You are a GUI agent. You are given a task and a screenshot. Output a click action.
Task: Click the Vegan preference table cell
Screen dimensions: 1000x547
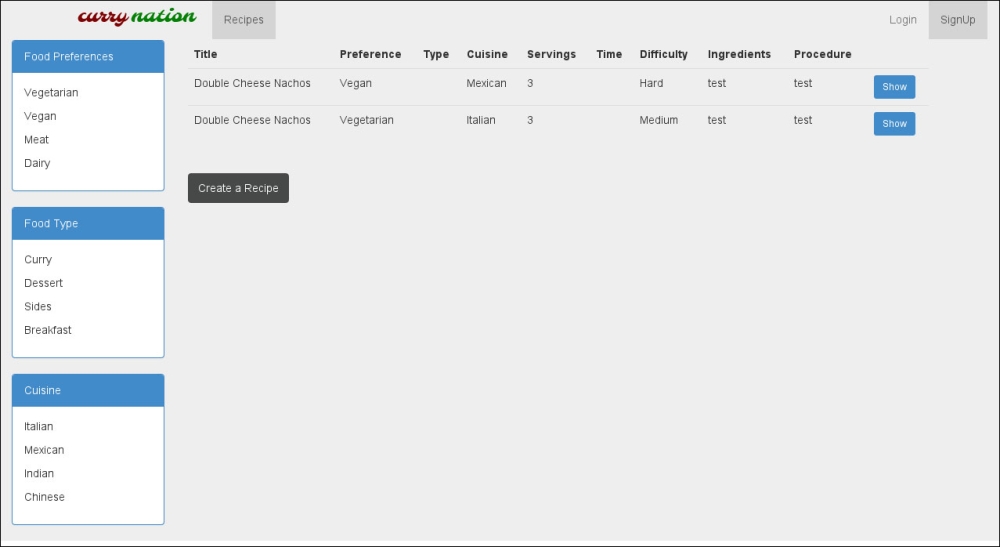(x=355, y=84)
